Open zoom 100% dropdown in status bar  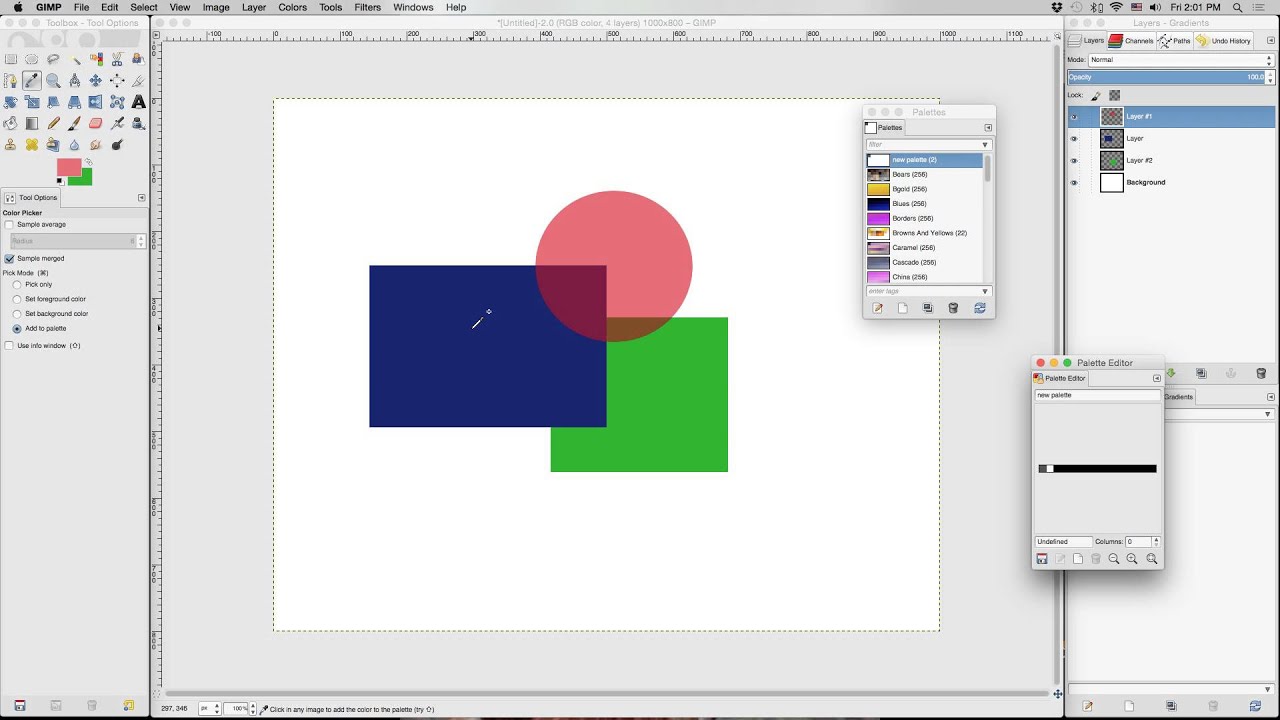(x=239, y=709)
